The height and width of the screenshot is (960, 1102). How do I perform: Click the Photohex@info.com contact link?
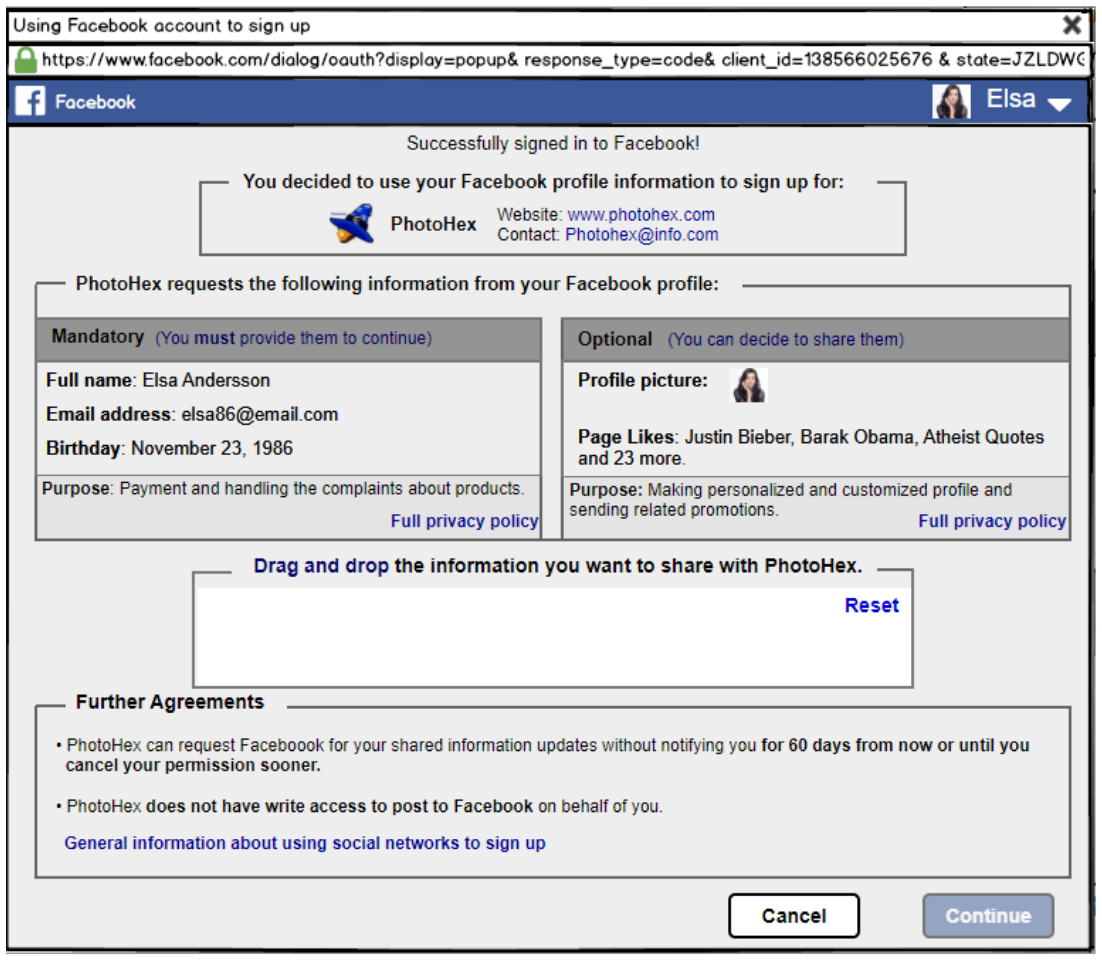pos(642,235)
